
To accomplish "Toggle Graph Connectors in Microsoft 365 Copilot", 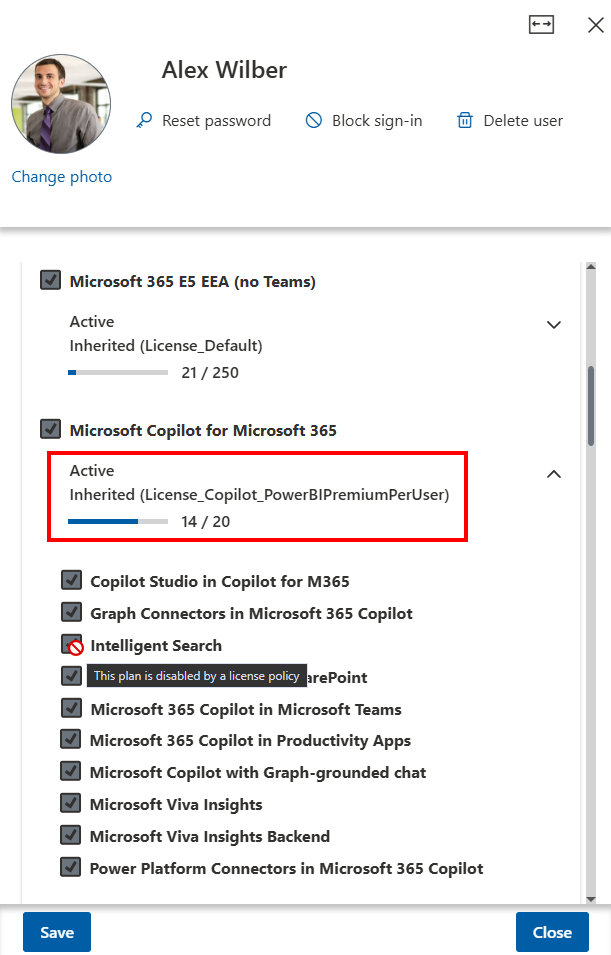I will (71, 611).
